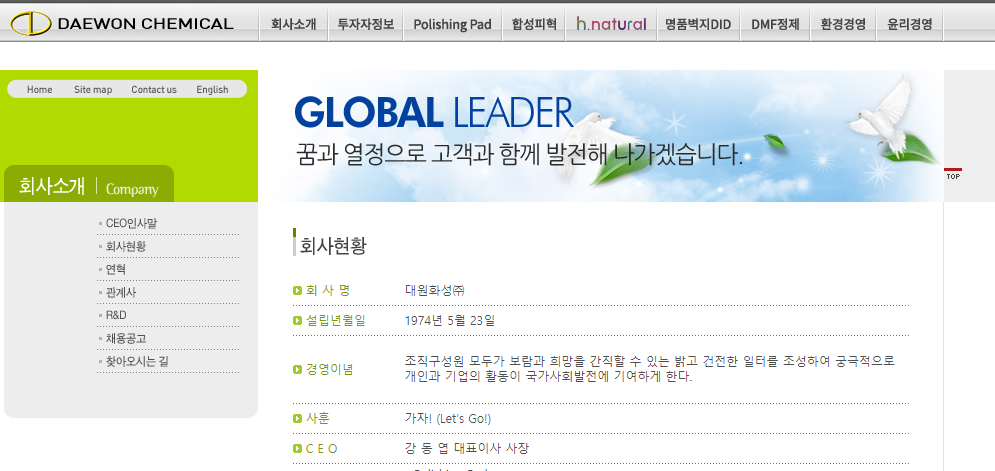
Task: Click the 회 사 명 row label
Action: [x=328, y=291]
